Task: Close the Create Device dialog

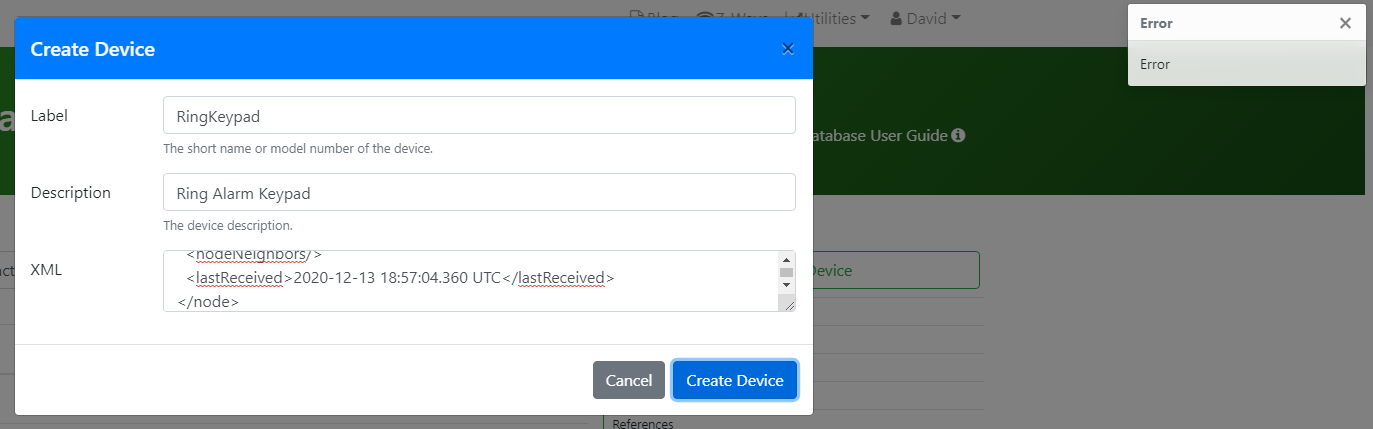Action: coord(788,49)
